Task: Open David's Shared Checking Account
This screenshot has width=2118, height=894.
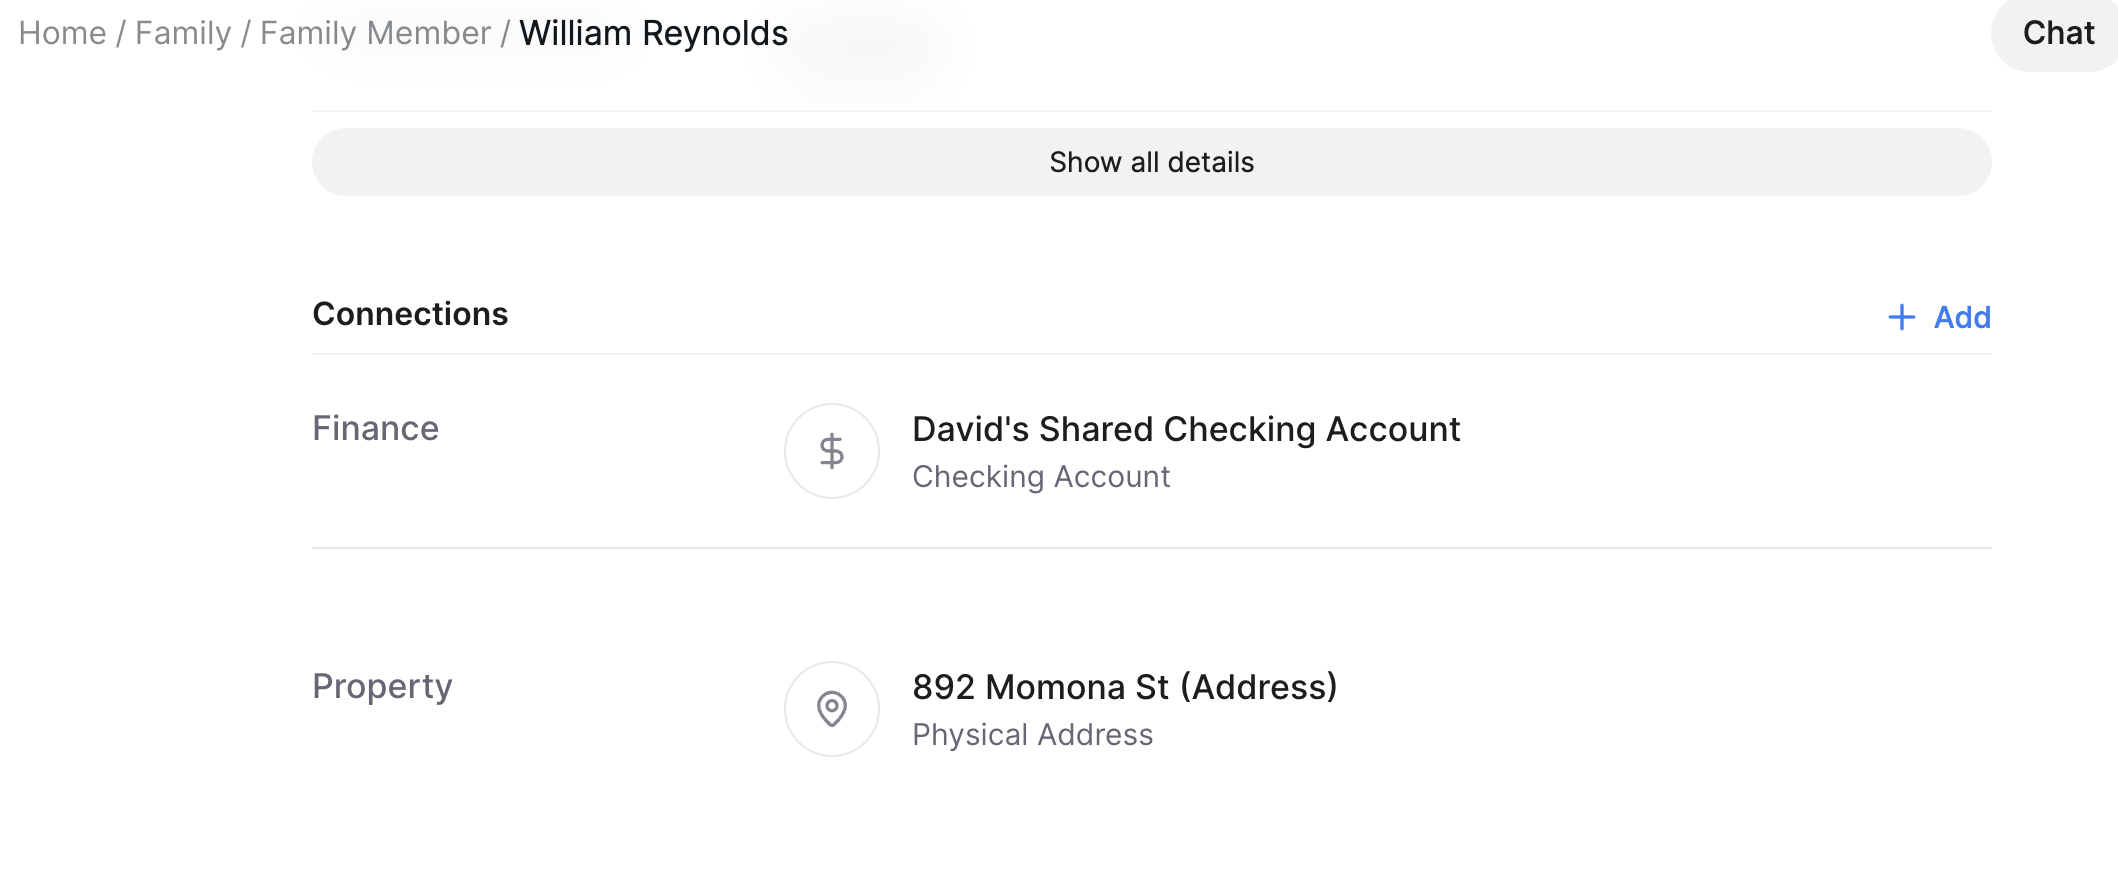Action: (1186, 429)
